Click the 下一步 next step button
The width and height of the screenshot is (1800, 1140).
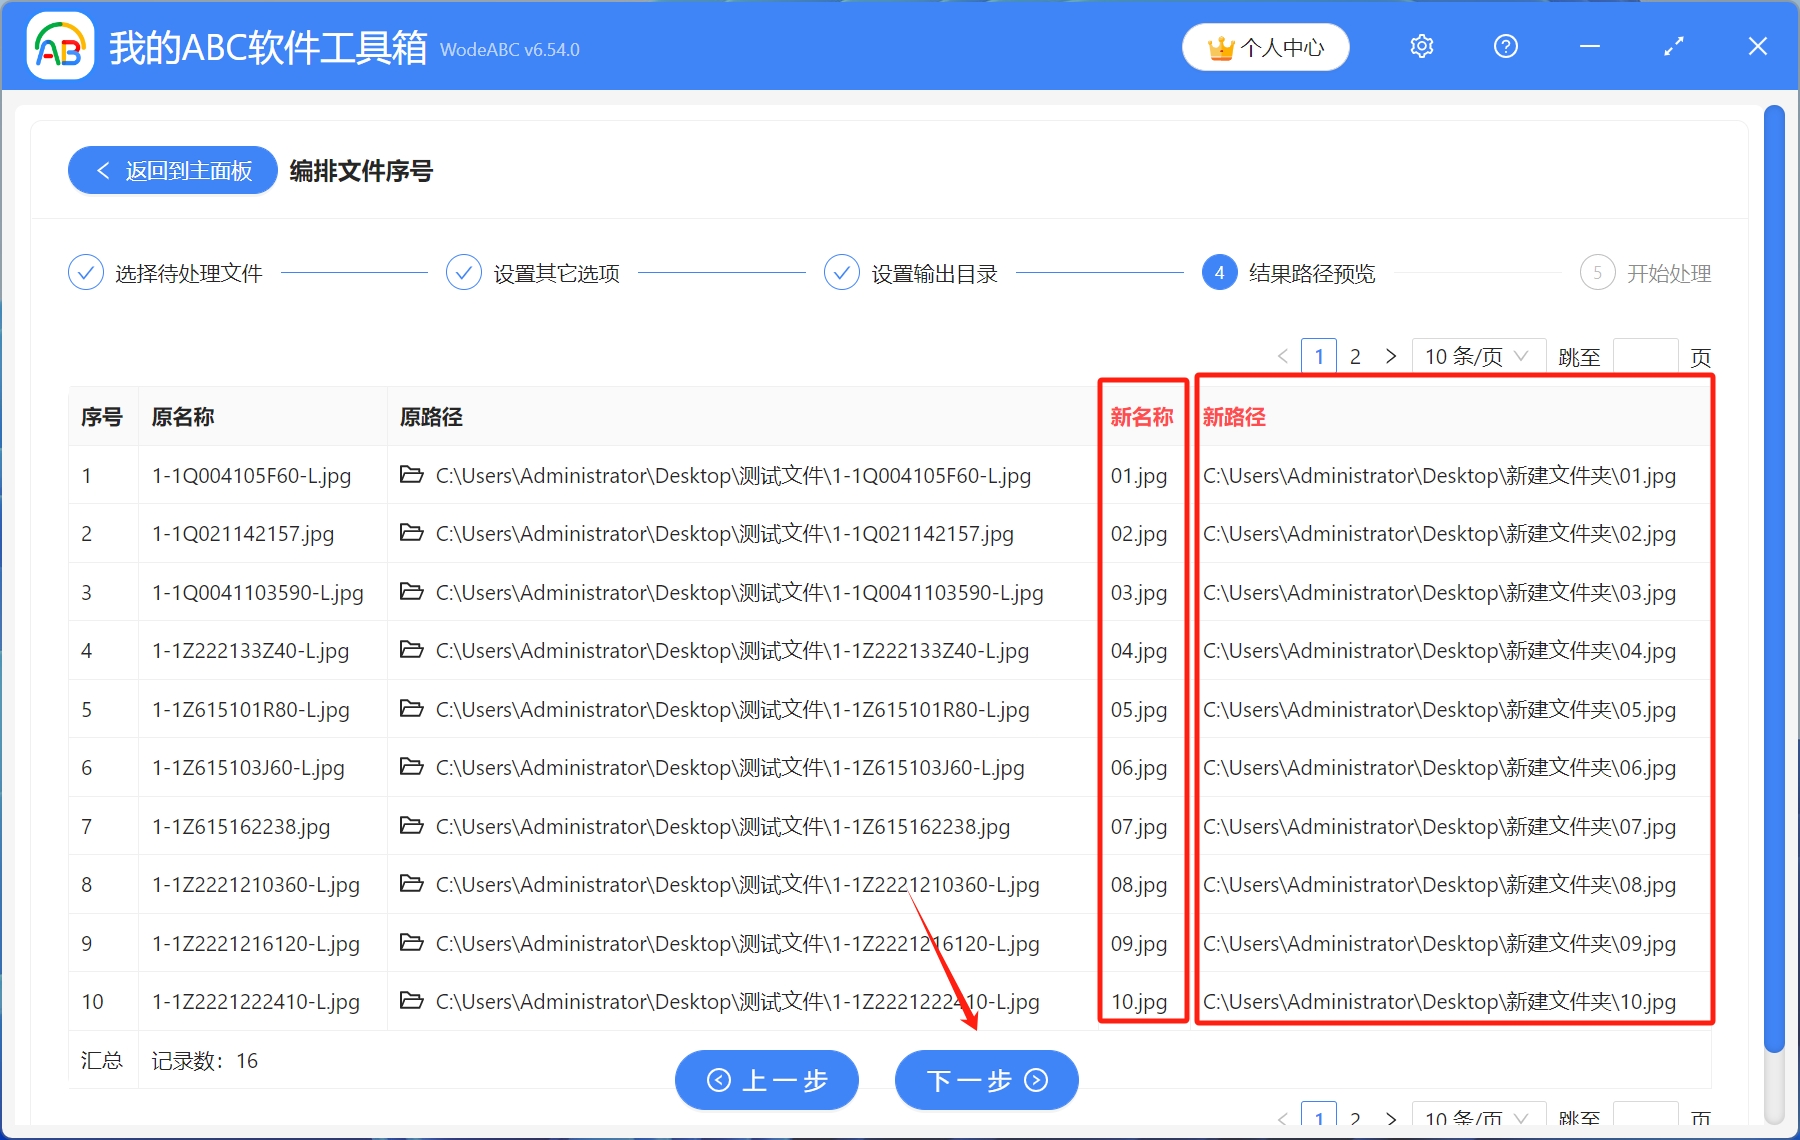[985, 1080]
